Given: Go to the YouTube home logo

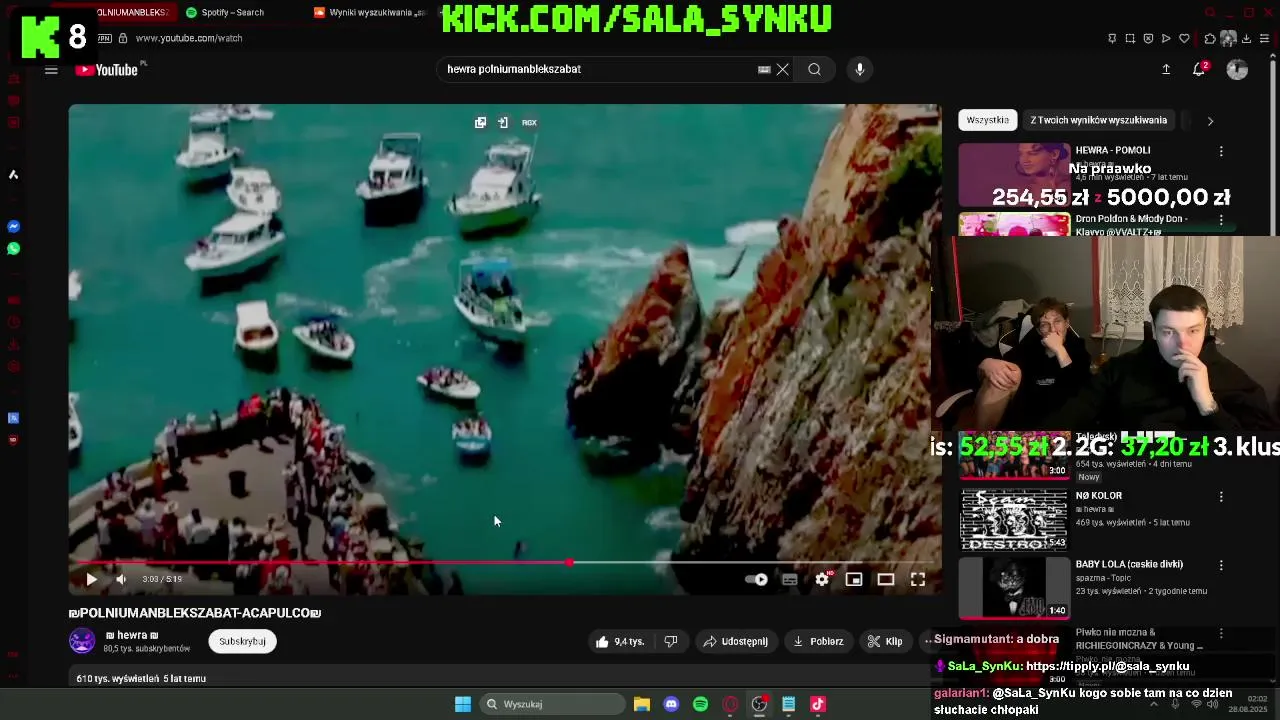Looking at the screenshot, I should click(x=106, y=70).
